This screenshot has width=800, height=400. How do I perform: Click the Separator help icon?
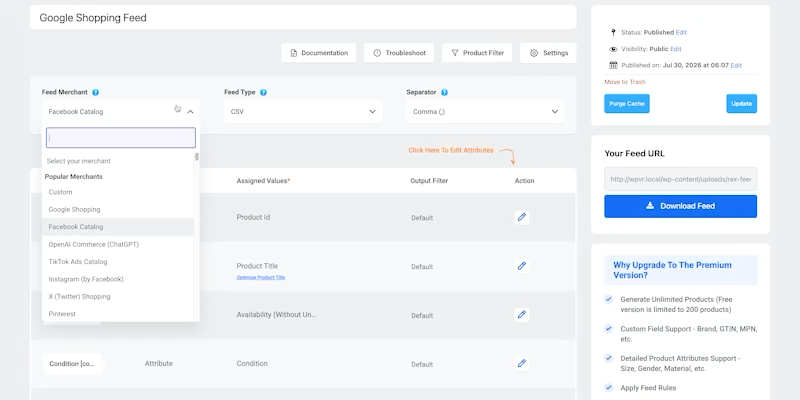click(x=444, y=92)
